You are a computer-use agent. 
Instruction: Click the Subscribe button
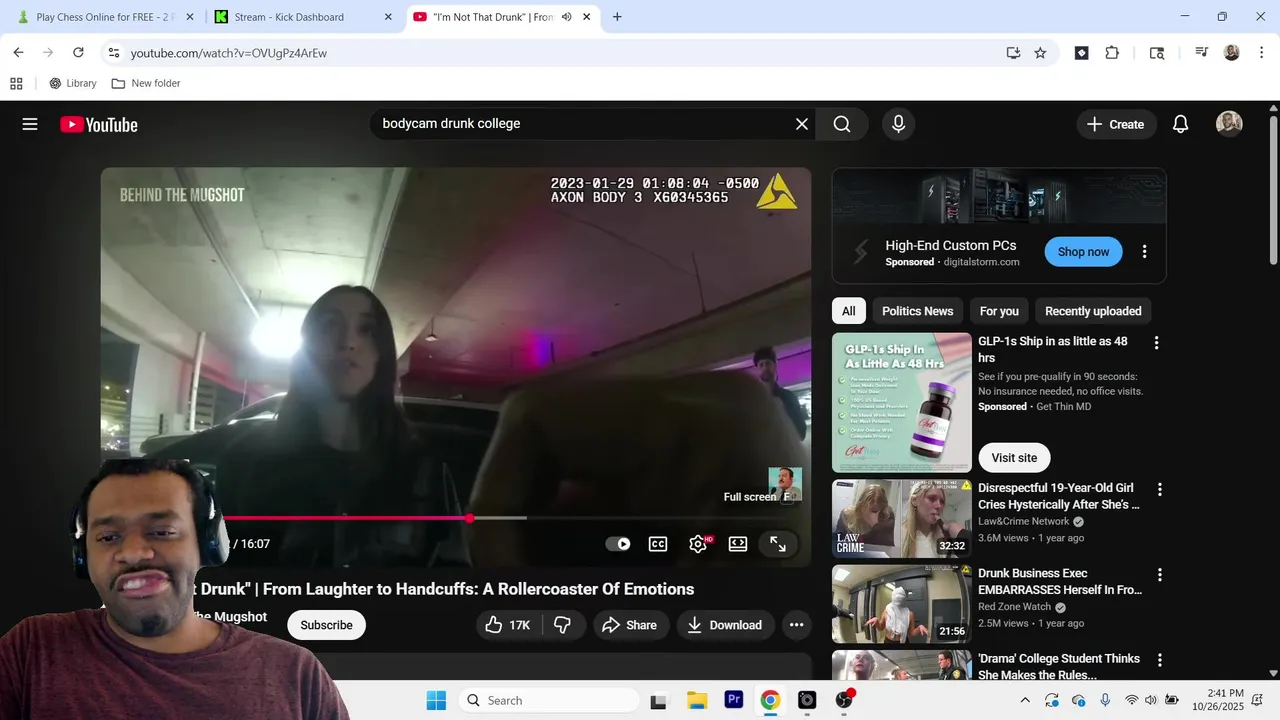coord(326,625)
